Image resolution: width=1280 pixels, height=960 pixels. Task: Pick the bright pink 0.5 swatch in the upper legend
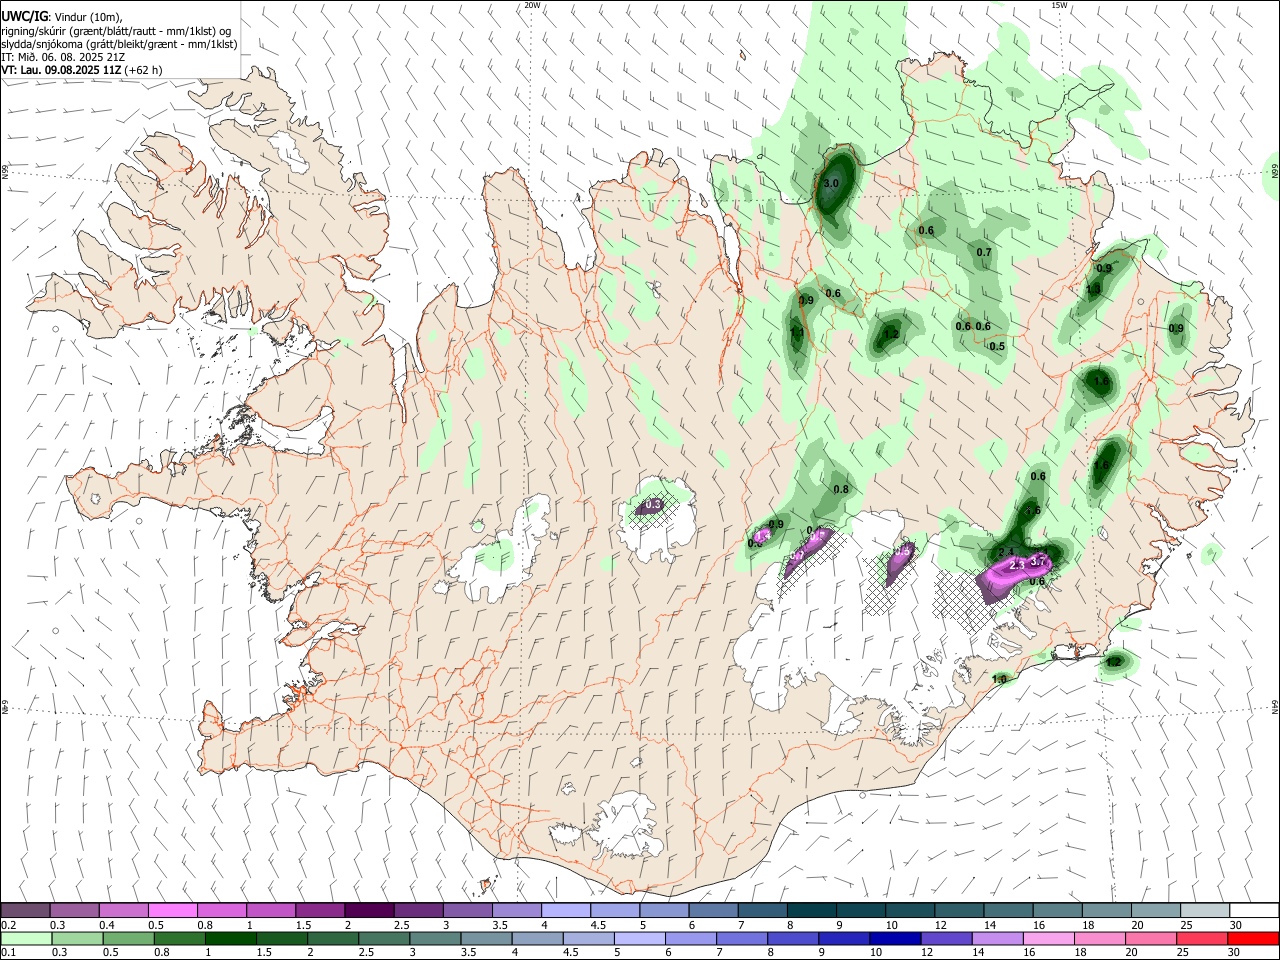[172, 910]
